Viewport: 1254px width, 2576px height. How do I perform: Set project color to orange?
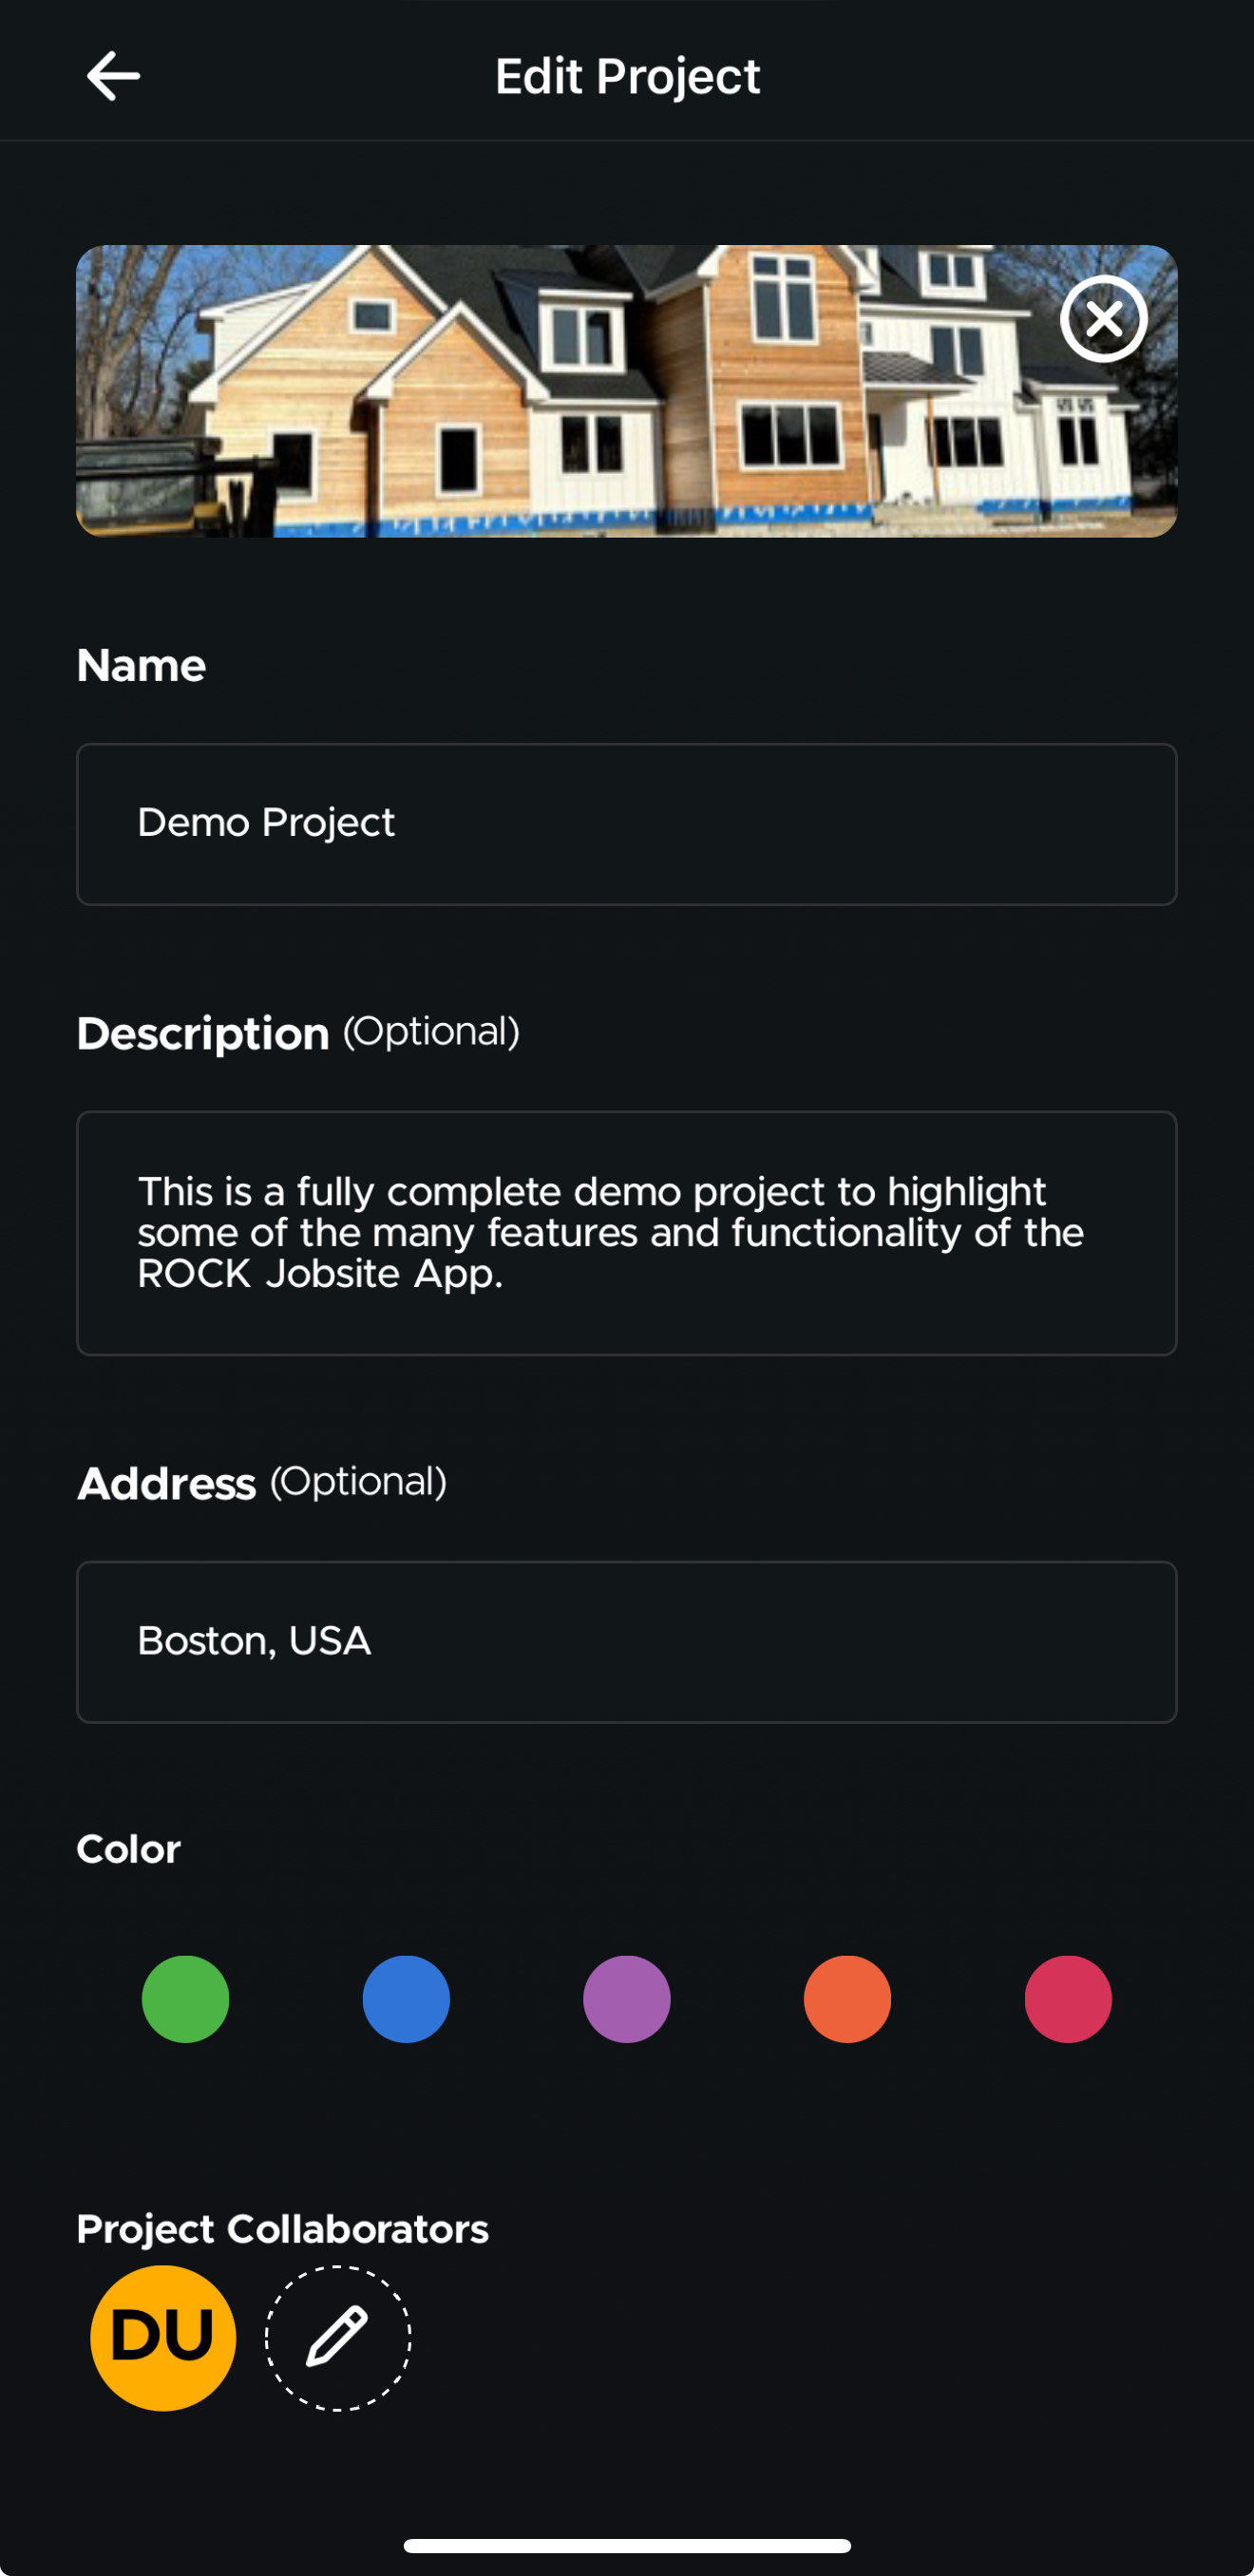[847, 1999]
